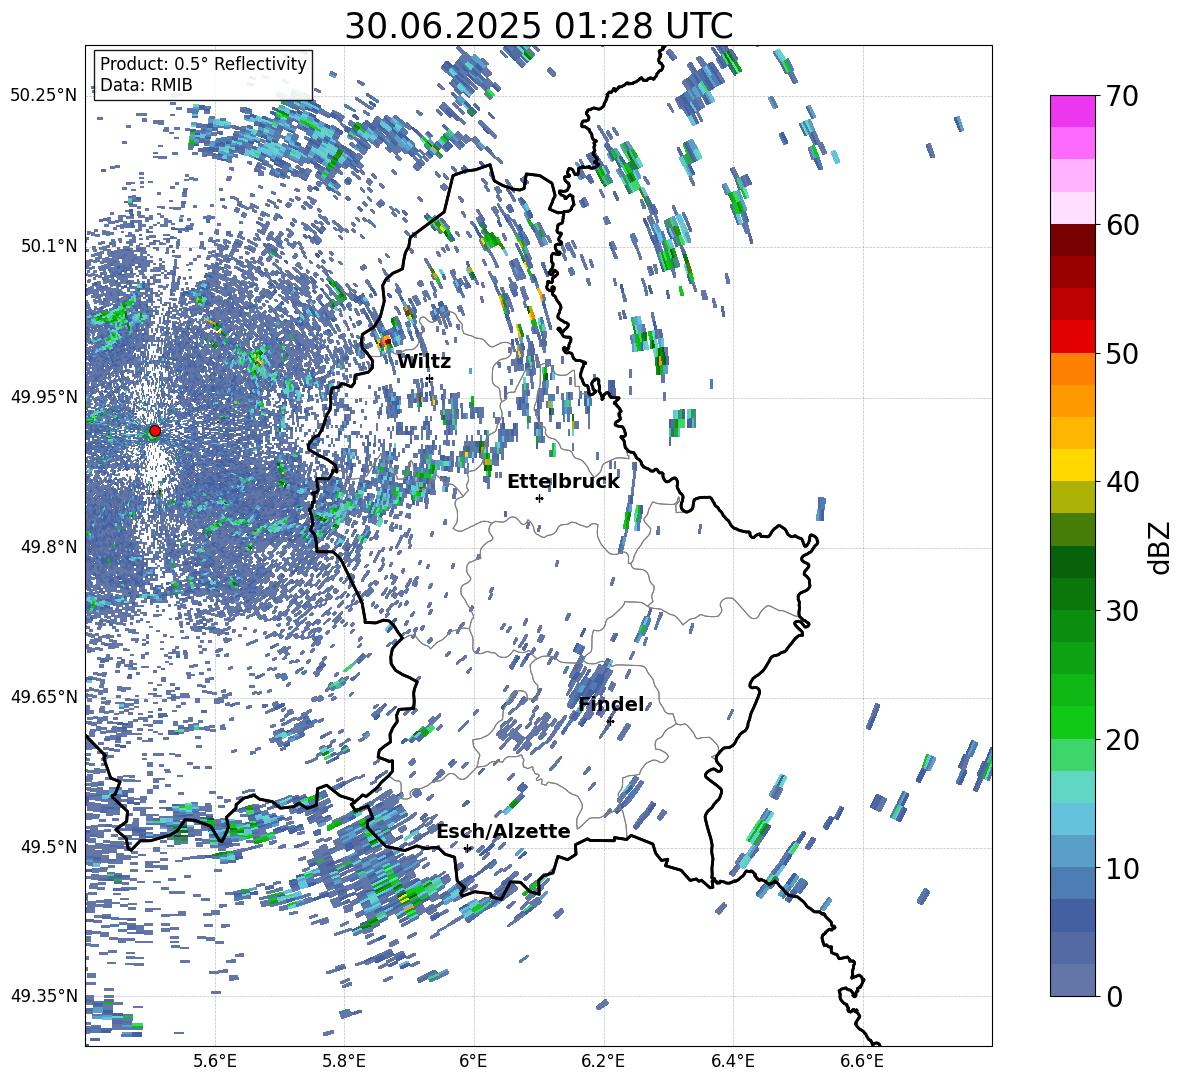Click the Esch/Alzette cross location marker
This screenshot has height=1081, width=1184.
point(467,848)
